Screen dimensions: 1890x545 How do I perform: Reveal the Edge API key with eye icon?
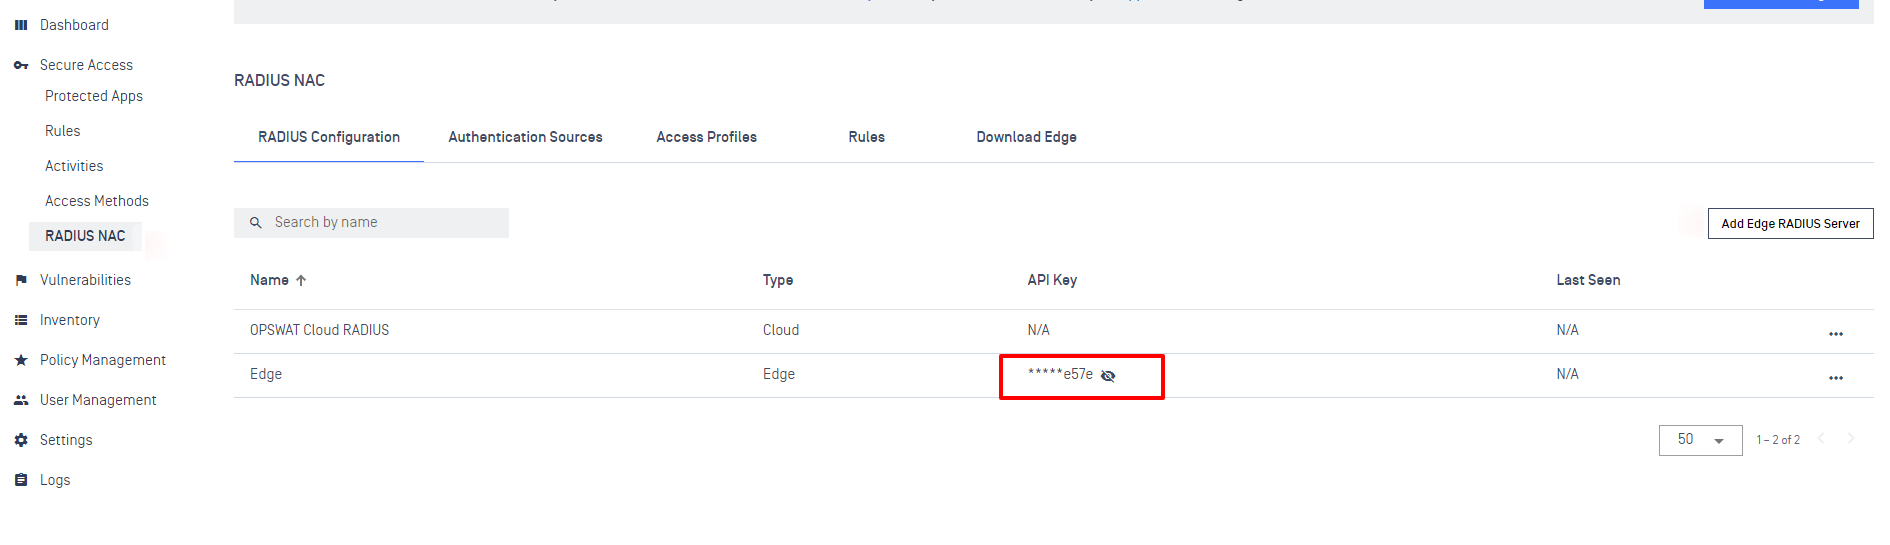coord(1108,376)
